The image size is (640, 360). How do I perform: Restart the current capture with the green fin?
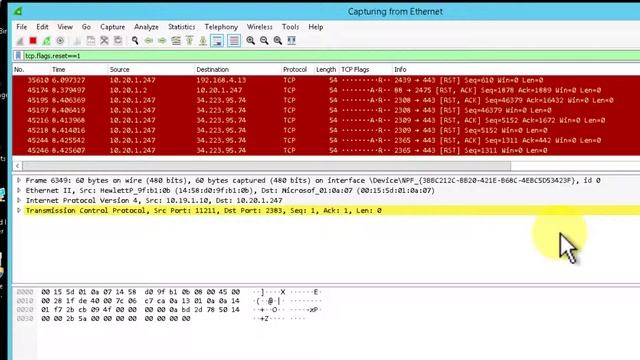point(47,40)
